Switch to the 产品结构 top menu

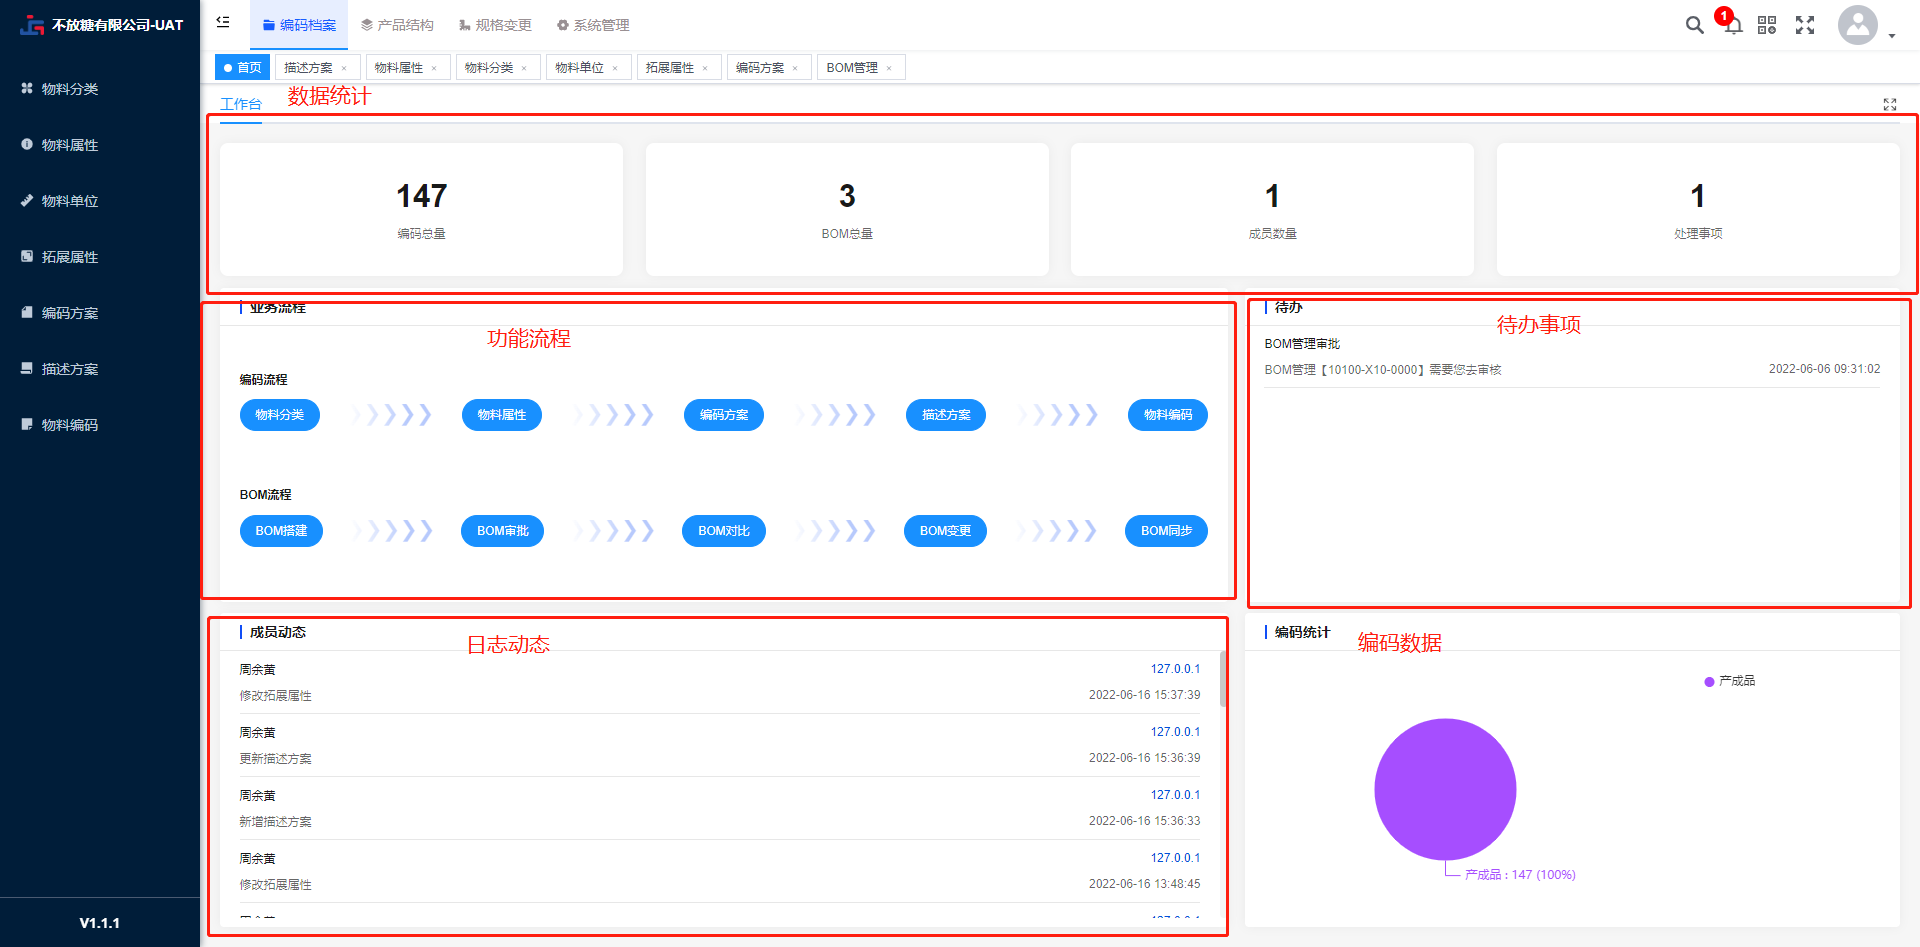pos(397,25)
